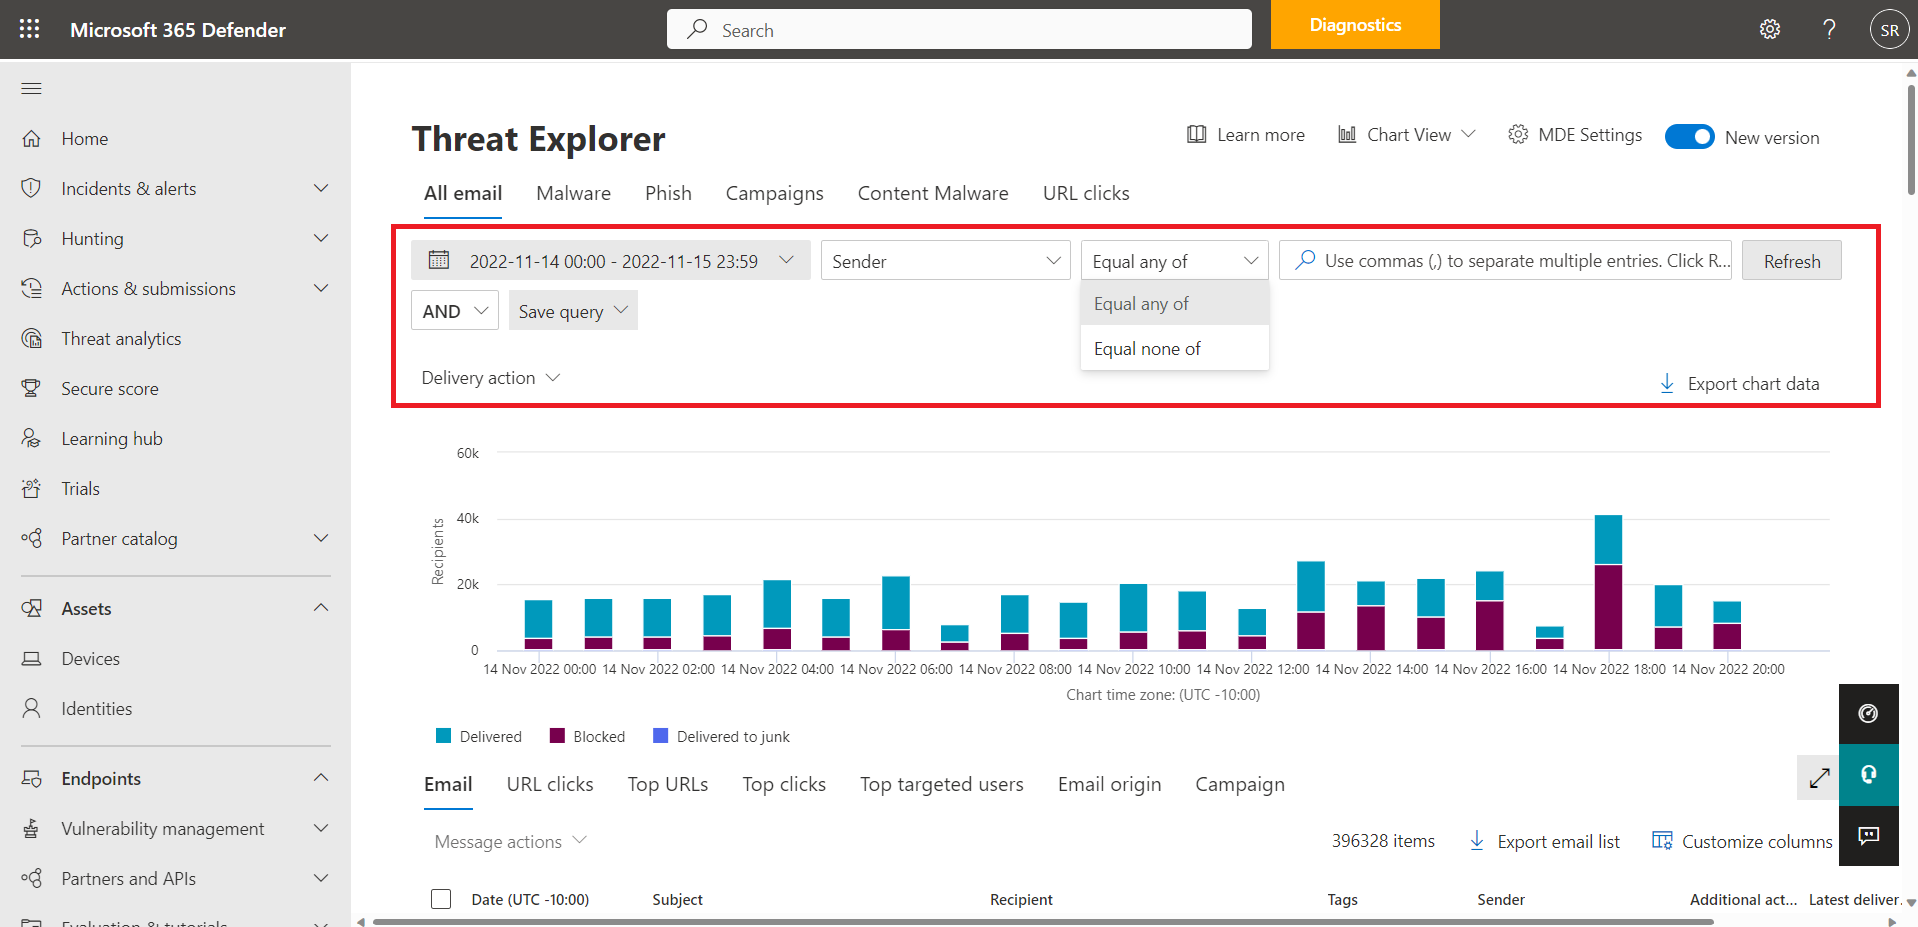Click the MDE Settings gear icon

point(1518,134)
